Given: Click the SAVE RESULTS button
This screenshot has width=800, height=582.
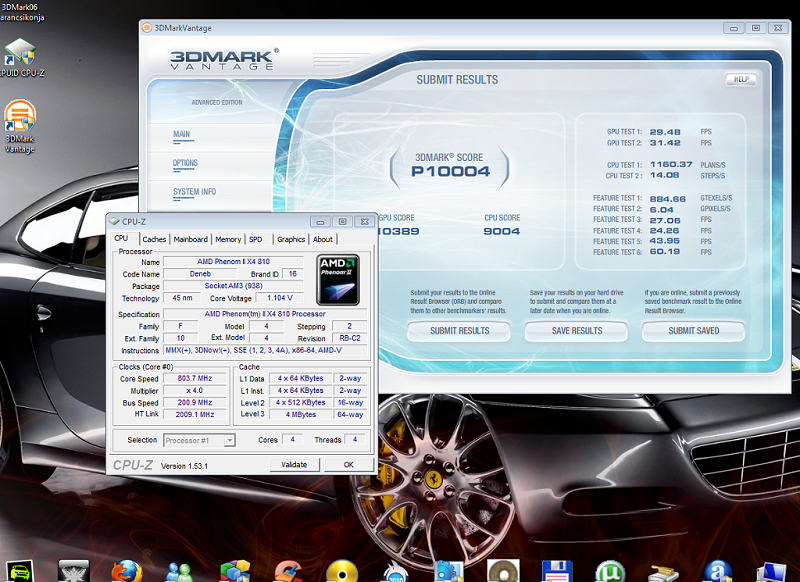Looking at the screenshot, I should click(577, 331).
